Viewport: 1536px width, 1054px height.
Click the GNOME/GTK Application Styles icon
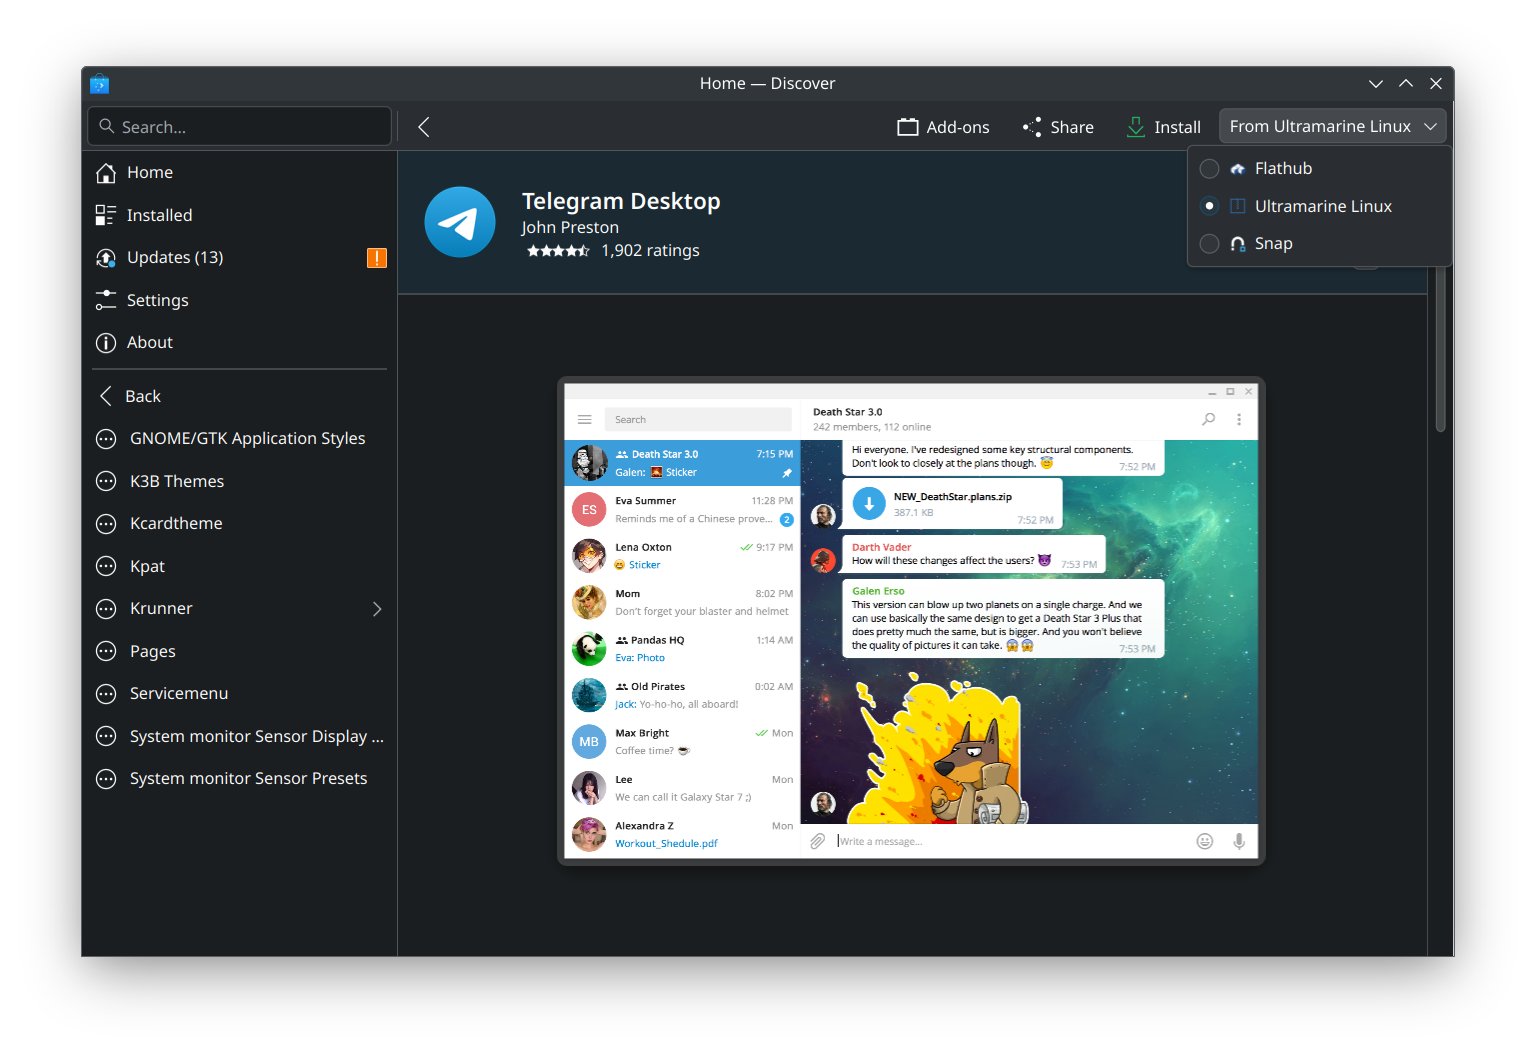pyautogui.click(x=106, y=439)
